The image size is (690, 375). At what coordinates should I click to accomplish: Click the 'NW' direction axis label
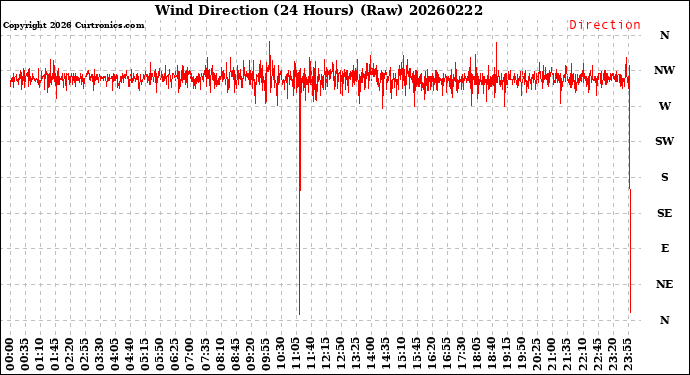pyautogui.click(x=664, y=70)
